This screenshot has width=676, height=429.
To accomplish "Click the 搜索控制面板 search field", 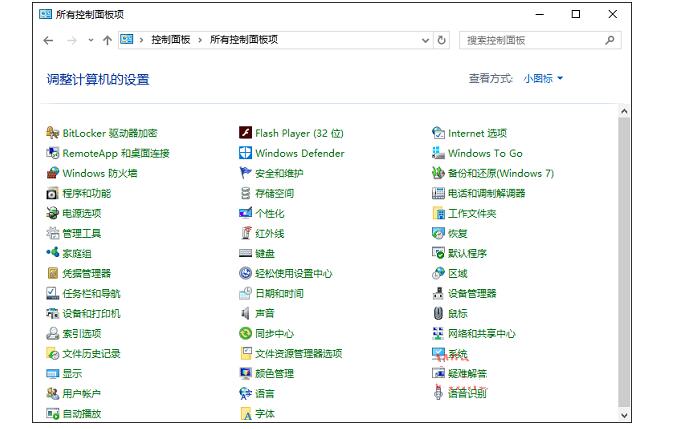I will click(x=540, y=40).
